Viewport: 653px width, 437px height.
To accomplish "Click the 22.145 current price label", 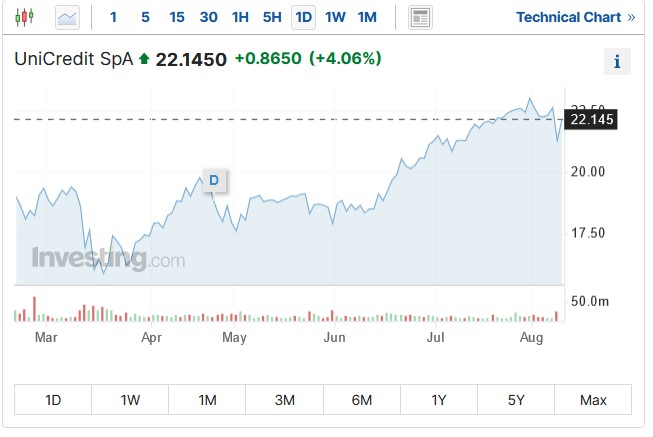I will coord(590,120).
